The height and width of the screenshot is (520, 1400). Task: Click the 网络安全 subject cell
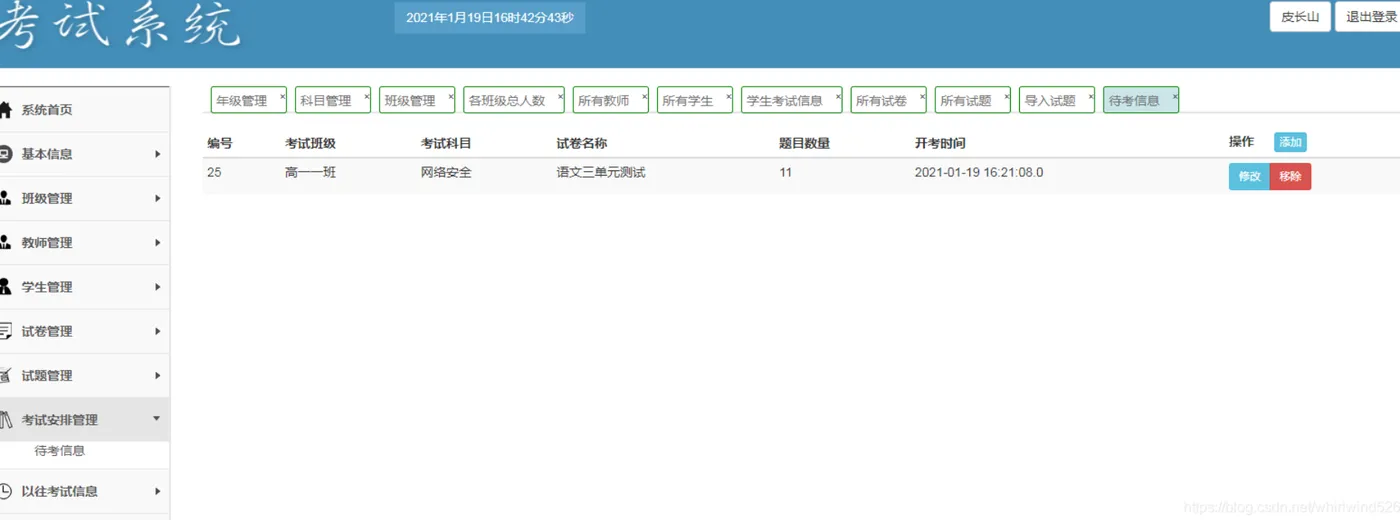click(446, 172)
